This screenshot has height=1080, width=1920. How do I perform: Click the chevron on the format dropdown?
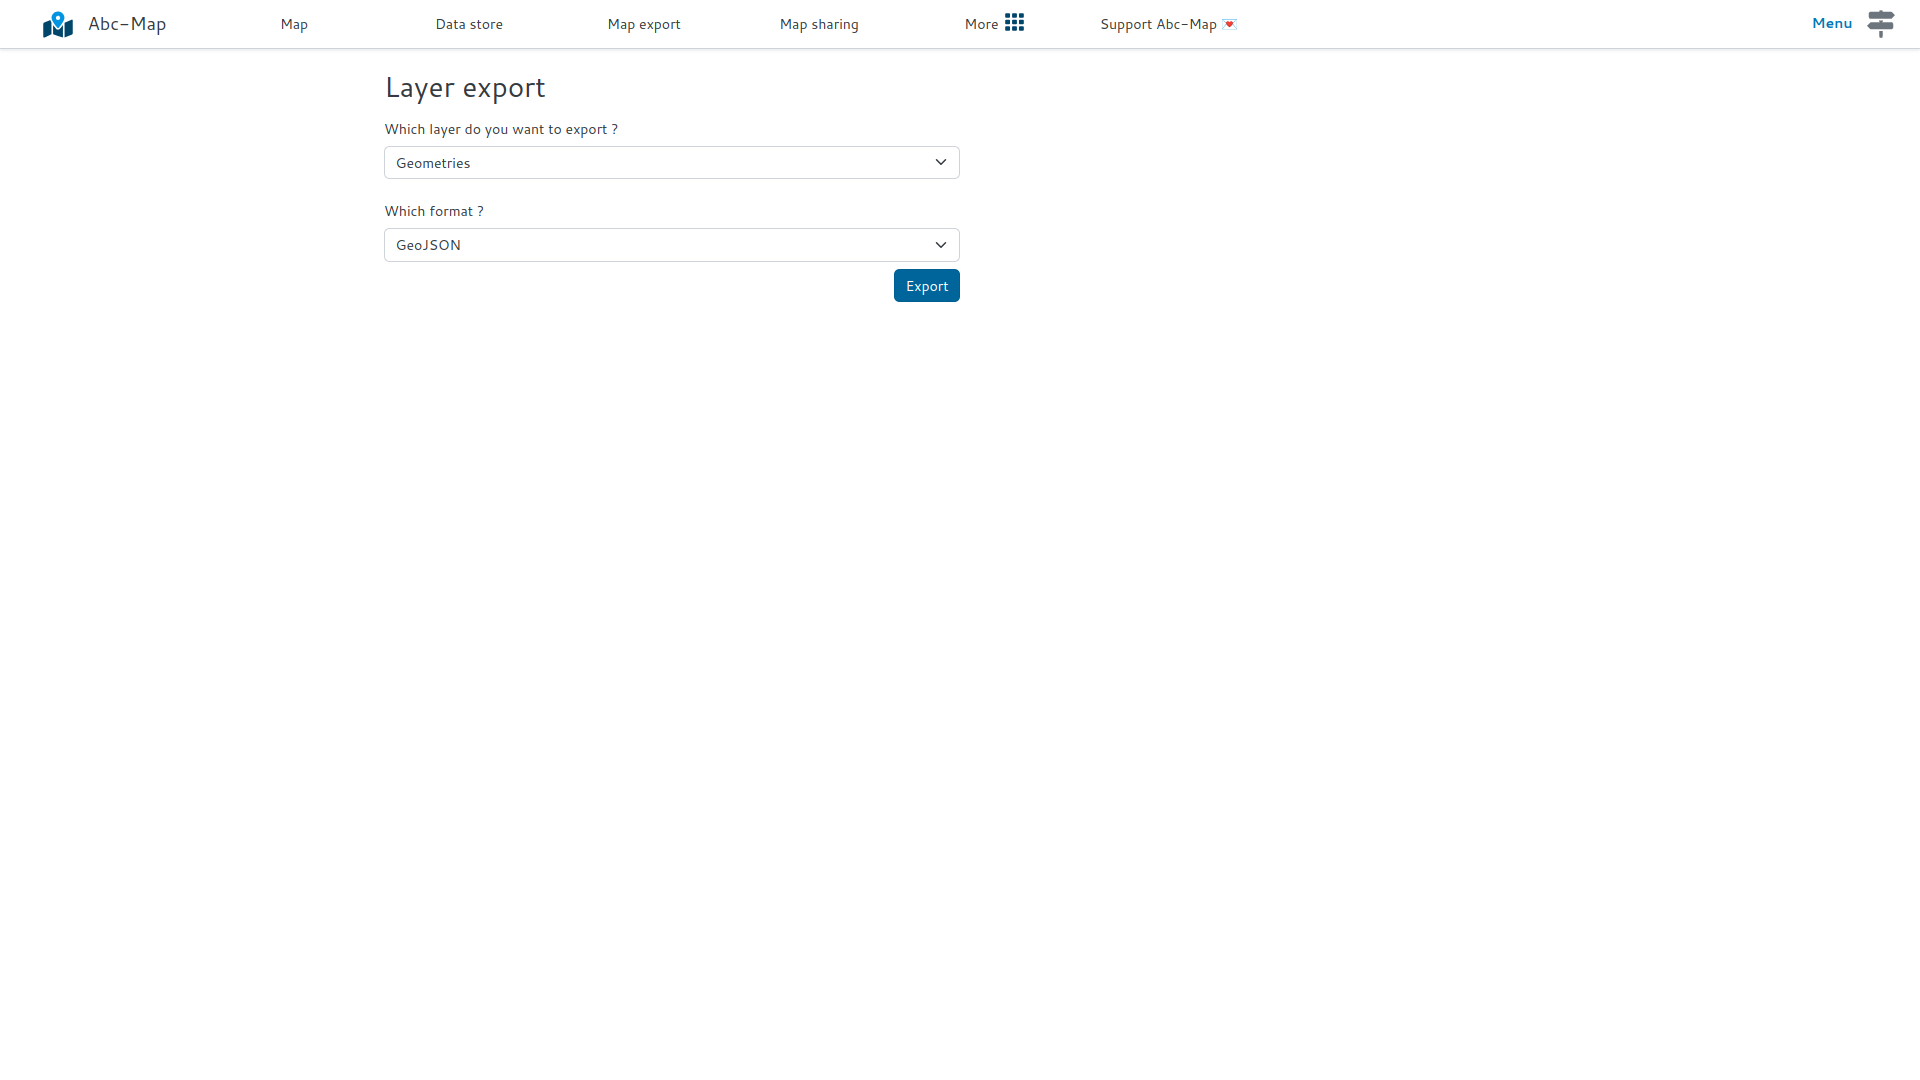click(x=940, y=244)
